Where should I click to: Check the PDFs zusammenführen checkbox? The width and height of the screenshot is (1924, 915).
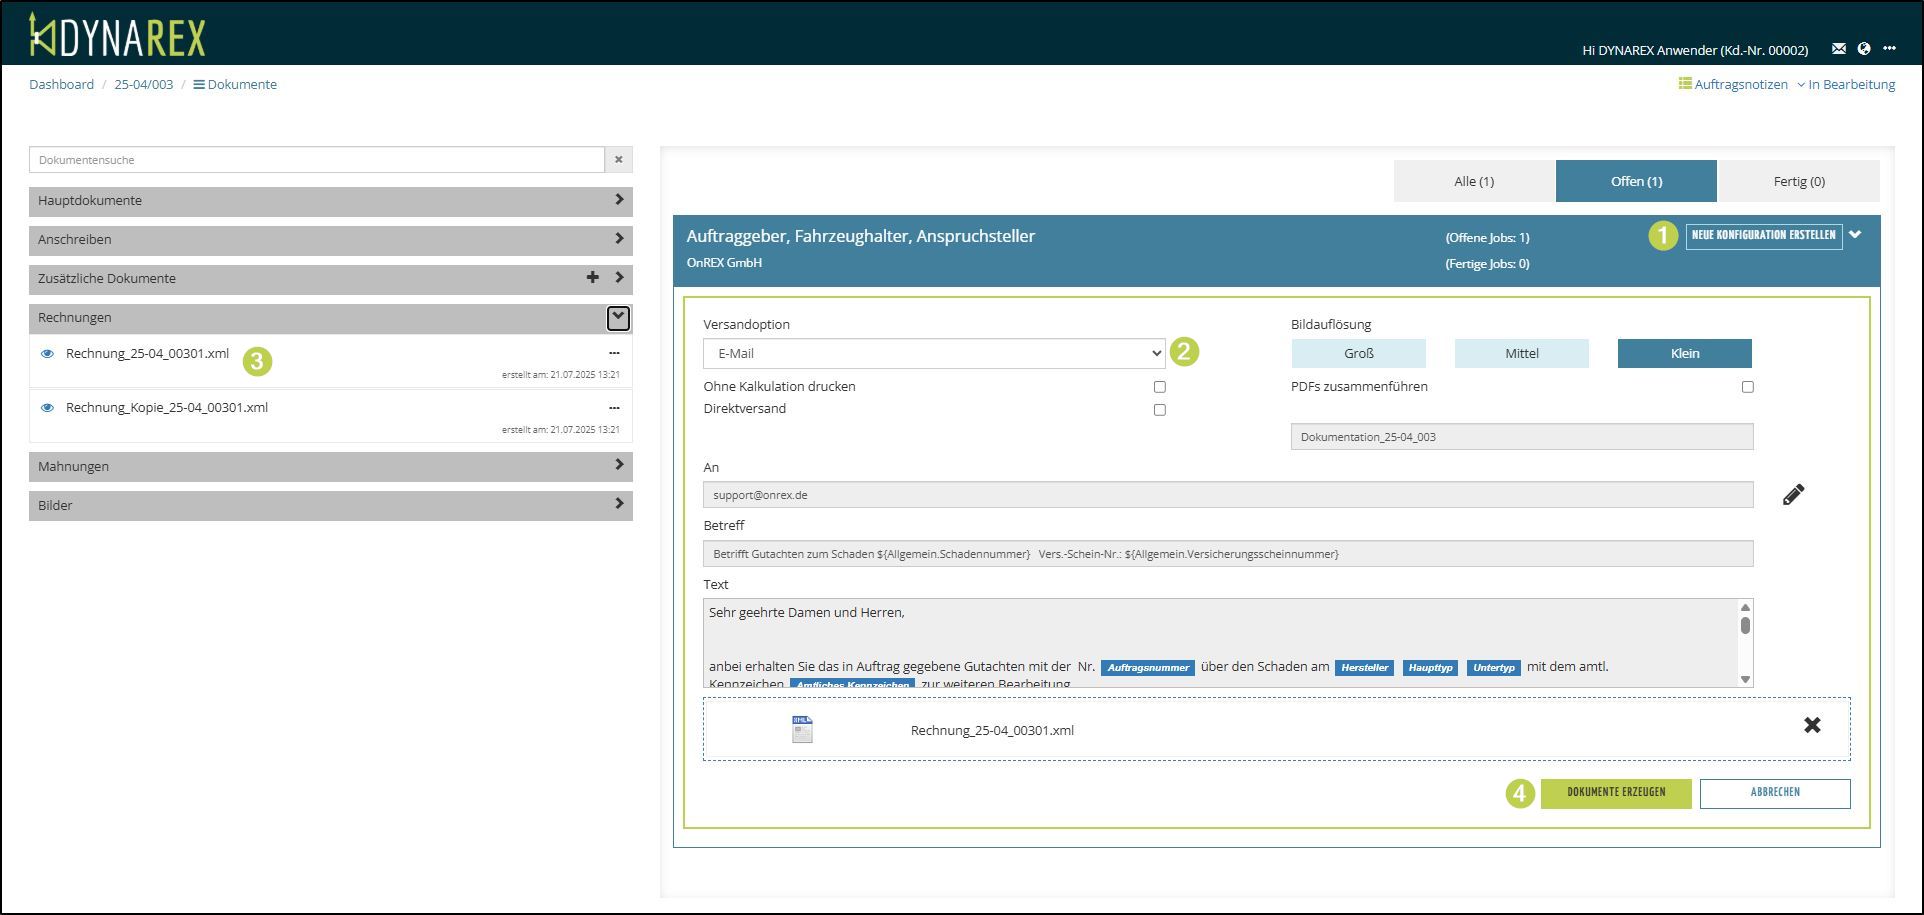(1747, 387)
